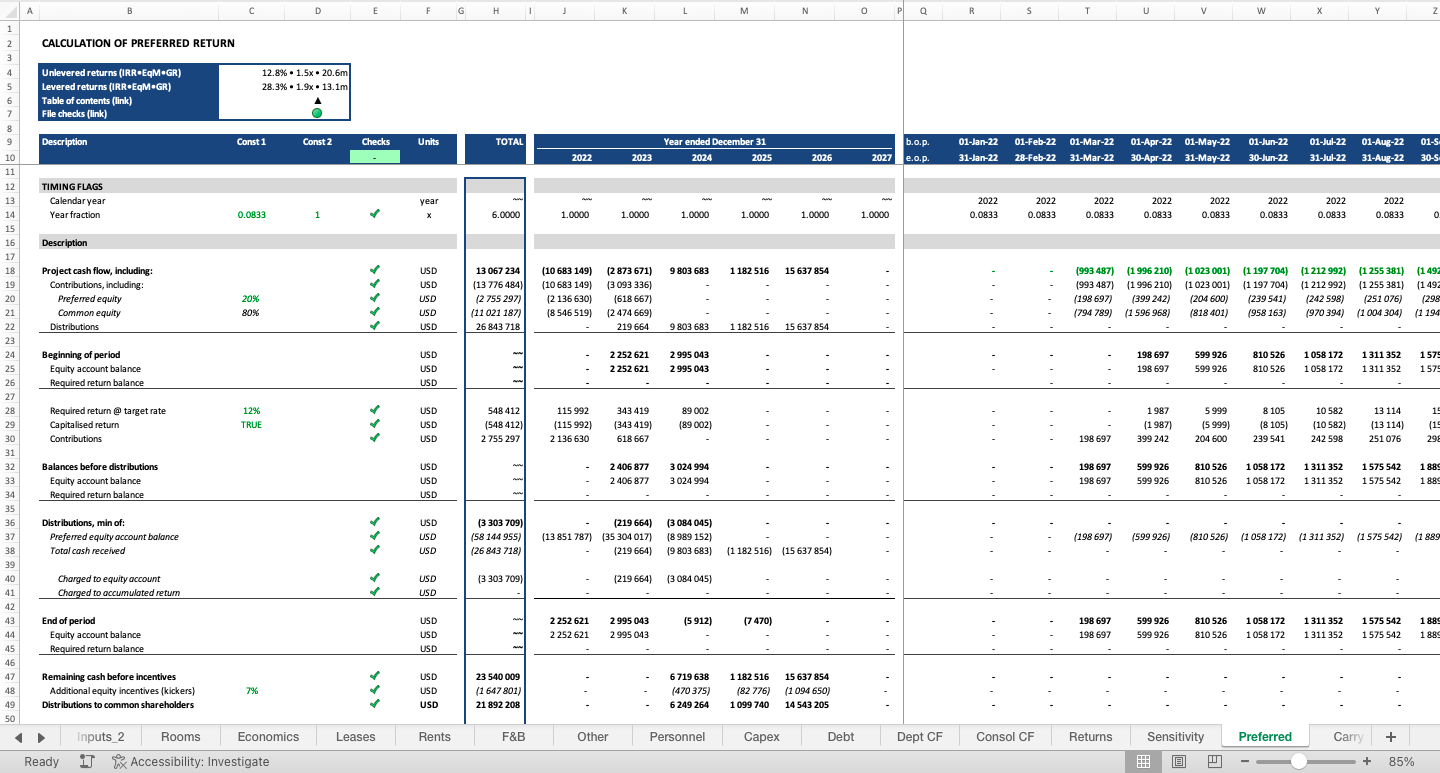This screenshot has height=773, width=1440.
Task: Select checkmark in Charged to equity account row
Action: click(x=375, y=578)
